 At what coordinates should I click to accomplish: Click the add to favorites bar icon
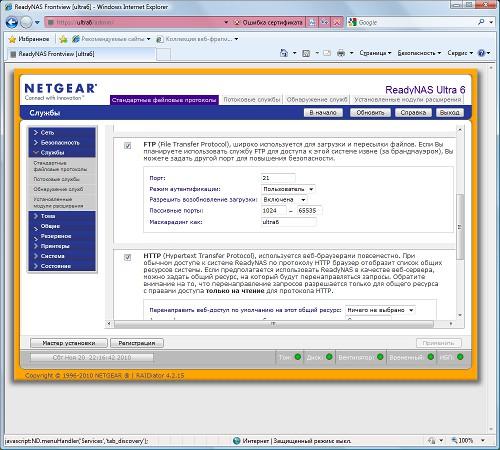pyautogui.click(x=63, y=39)
